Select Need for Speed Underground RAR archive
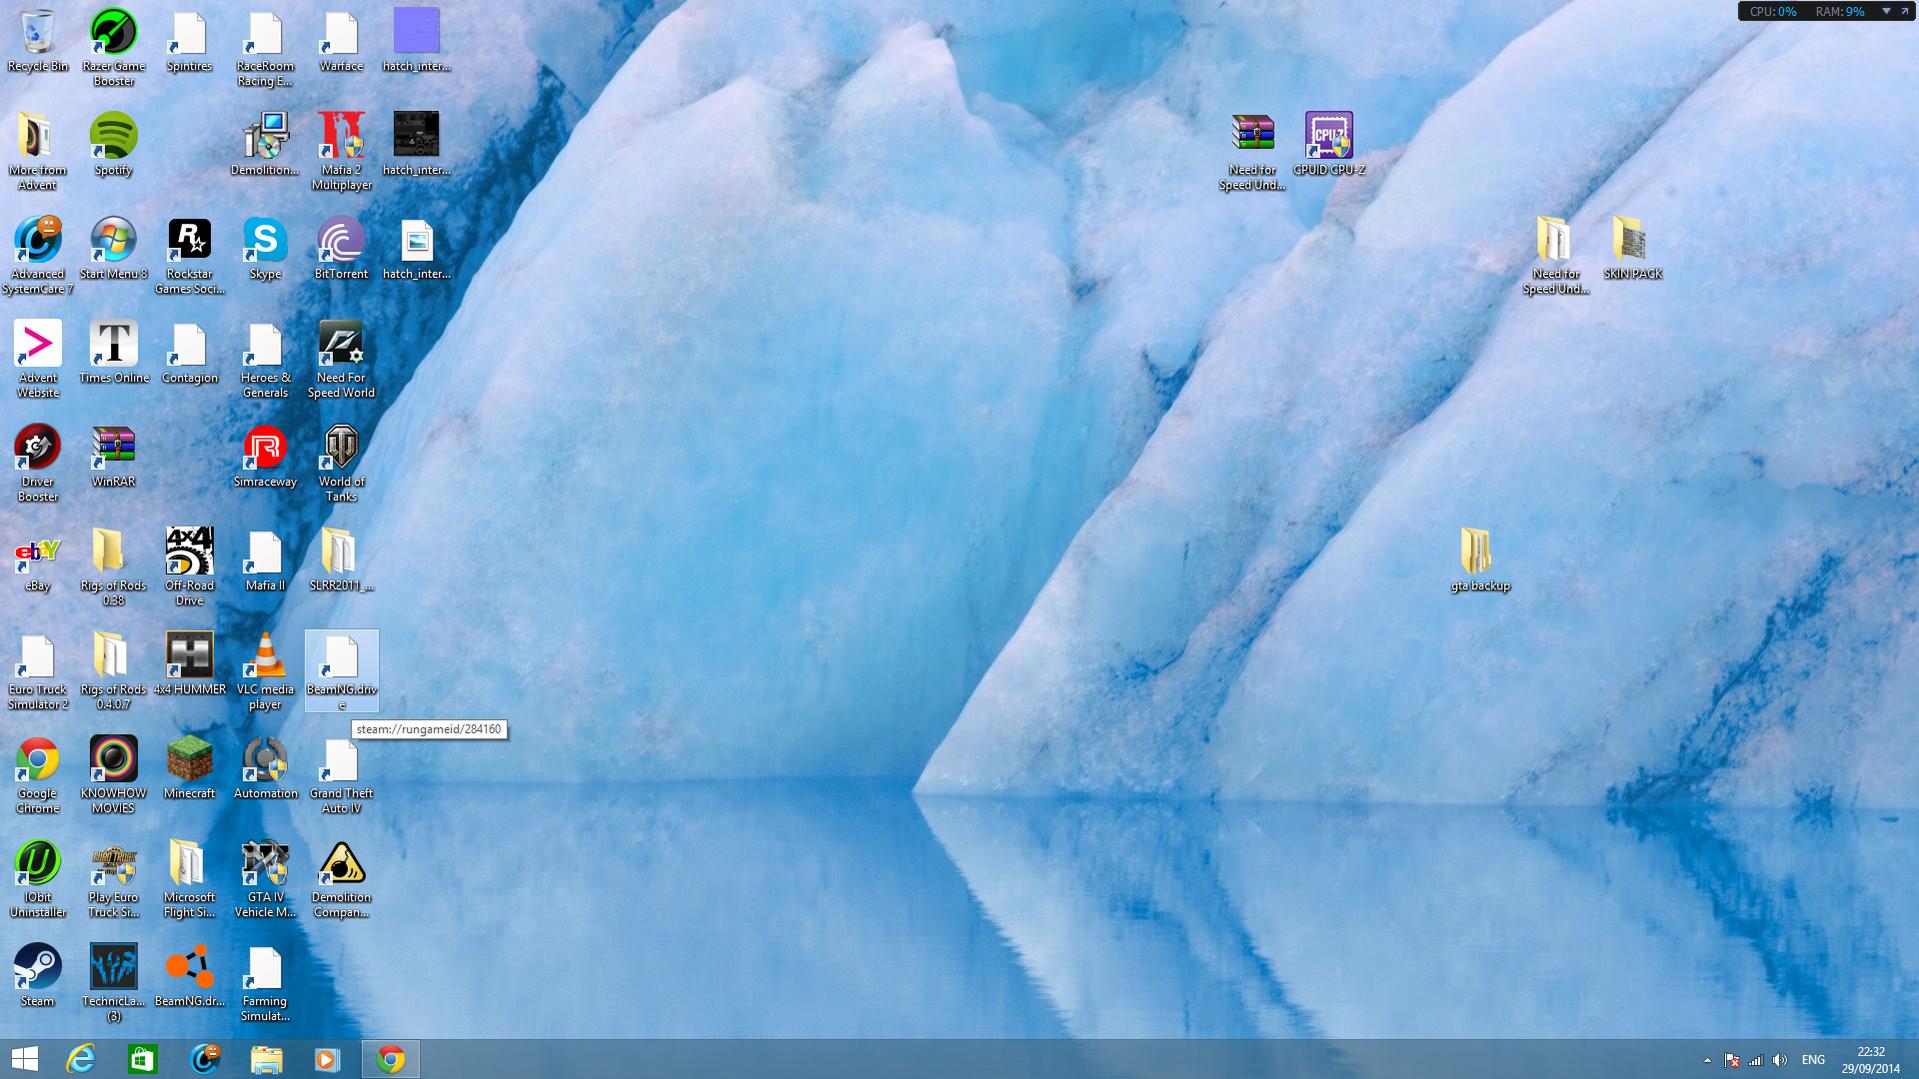 pos(1252,152)
